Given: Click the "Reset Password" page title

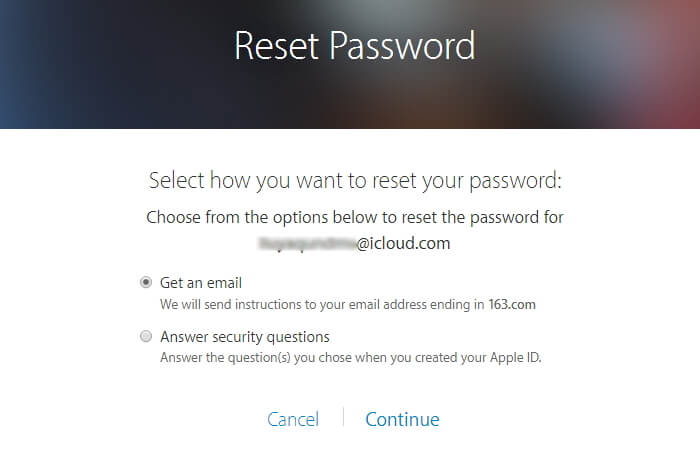Looking at the screenshot, I should 354,46.
